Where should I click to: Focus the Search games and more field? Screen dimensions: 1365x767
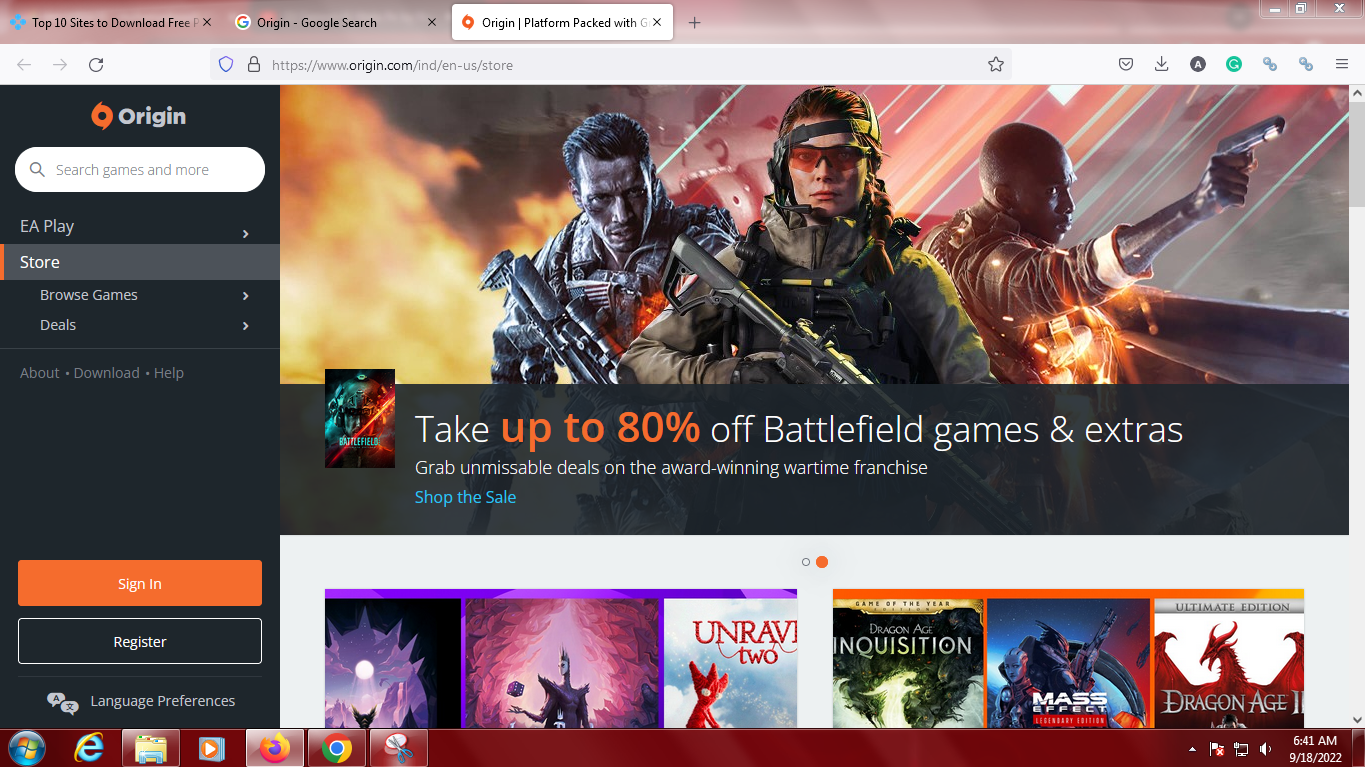(140, 170)
